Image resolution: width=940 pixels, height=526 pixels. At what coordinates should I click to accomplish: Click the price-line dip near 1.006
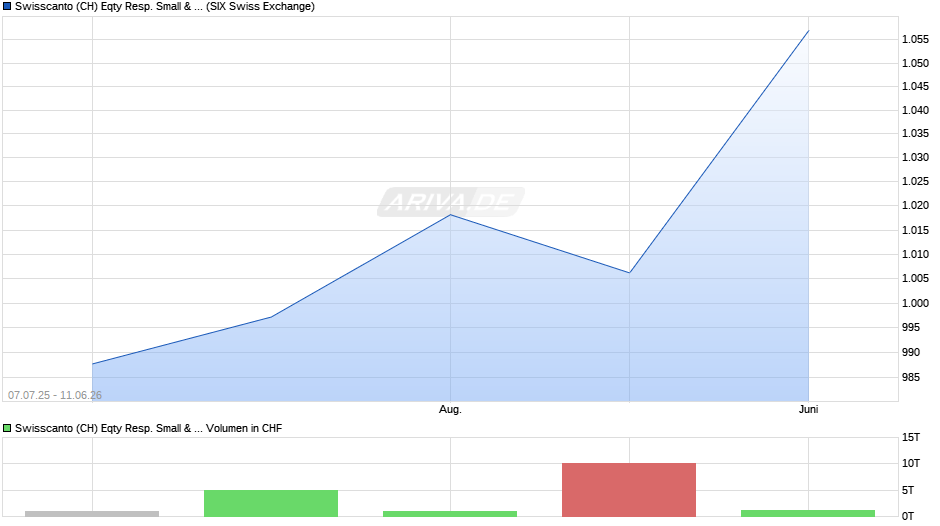[x=629, y=273]
